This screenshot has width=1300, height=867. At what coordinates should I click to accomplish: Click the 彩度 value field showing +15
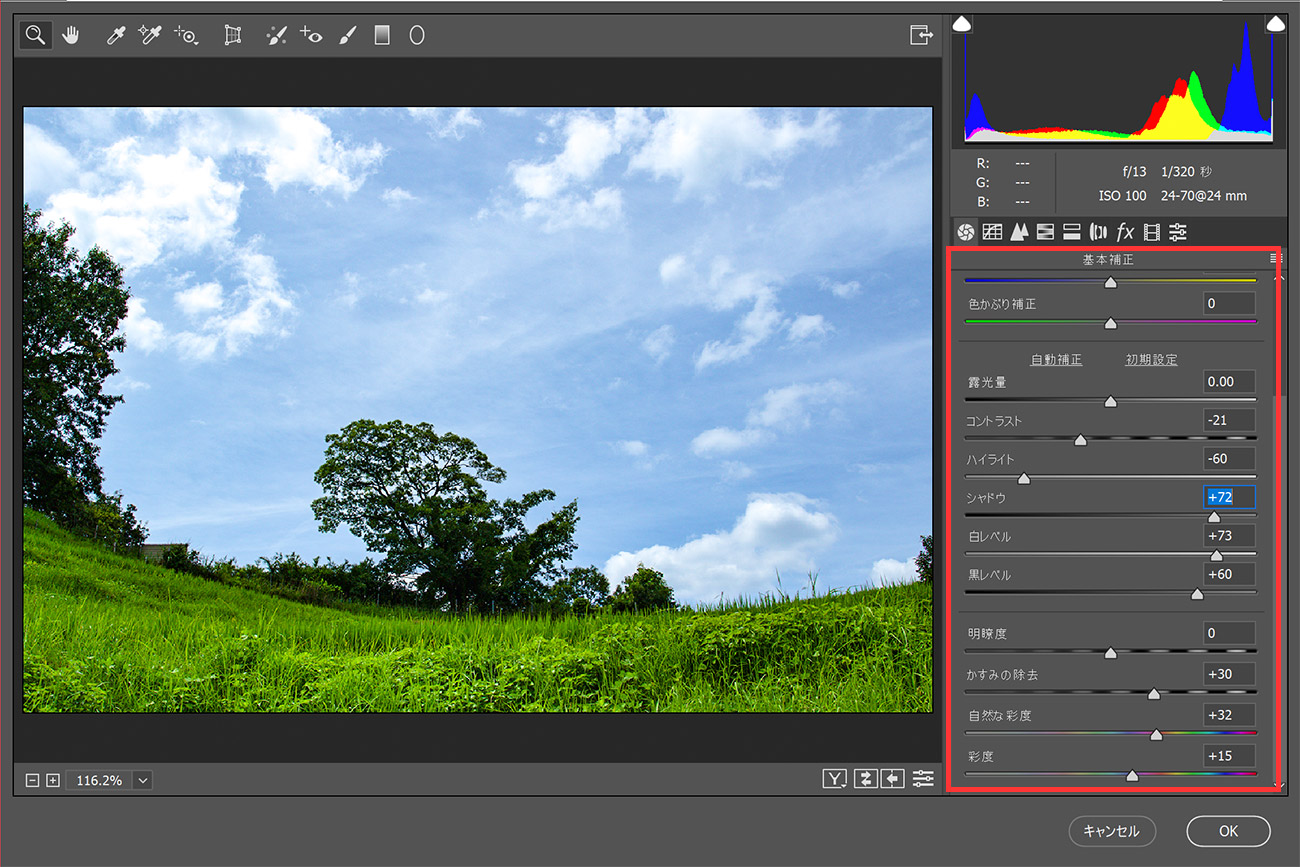pyautogui.click(x=1229, y=756)
